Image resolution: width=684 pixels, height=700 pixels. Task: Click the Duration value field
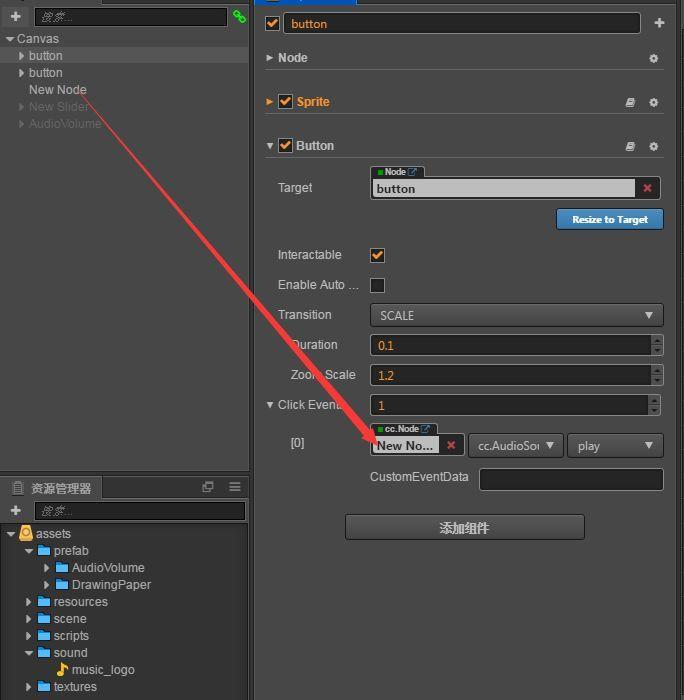[510, 345]
